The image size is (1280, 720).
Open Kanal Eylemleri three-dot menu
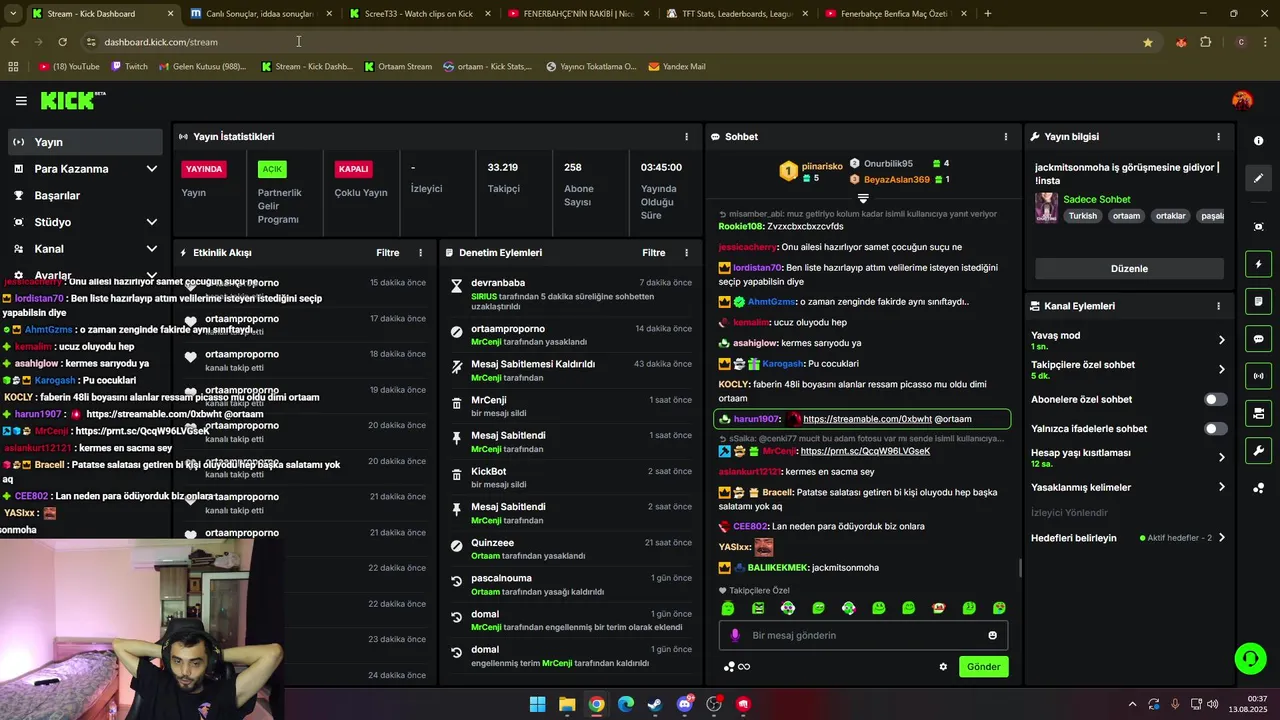click(1218, 306)
